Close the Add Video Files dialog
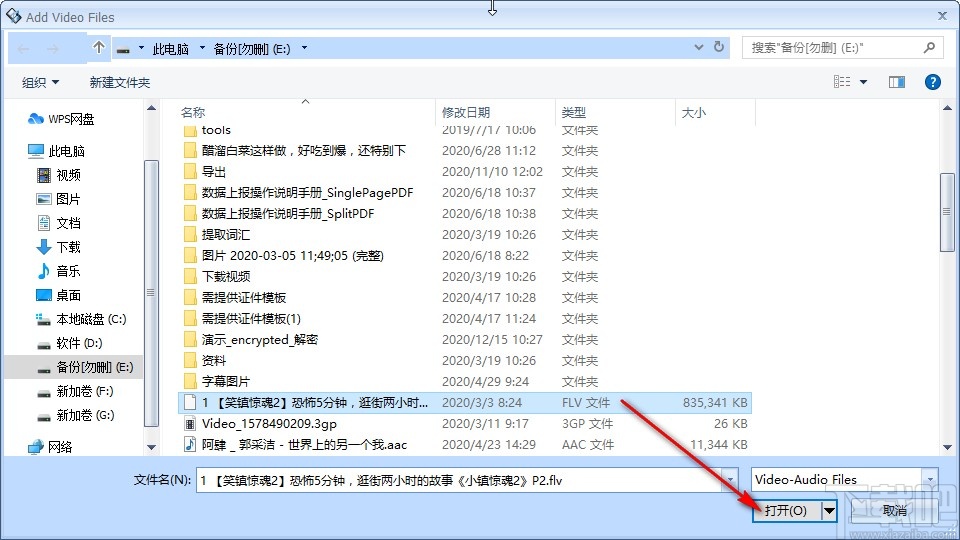Viewport: 960px width, 540px height. (942, 16)
